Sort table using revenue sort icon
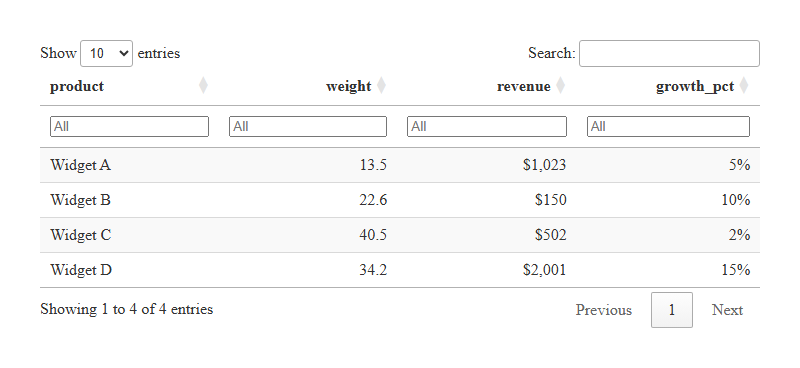This screenshot has width=800, height=368. (560, 86)
